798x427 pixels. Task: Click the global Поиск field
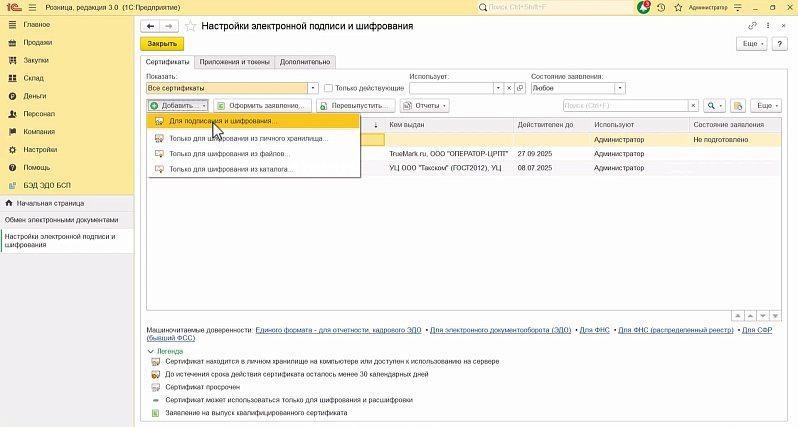(557, 8)
